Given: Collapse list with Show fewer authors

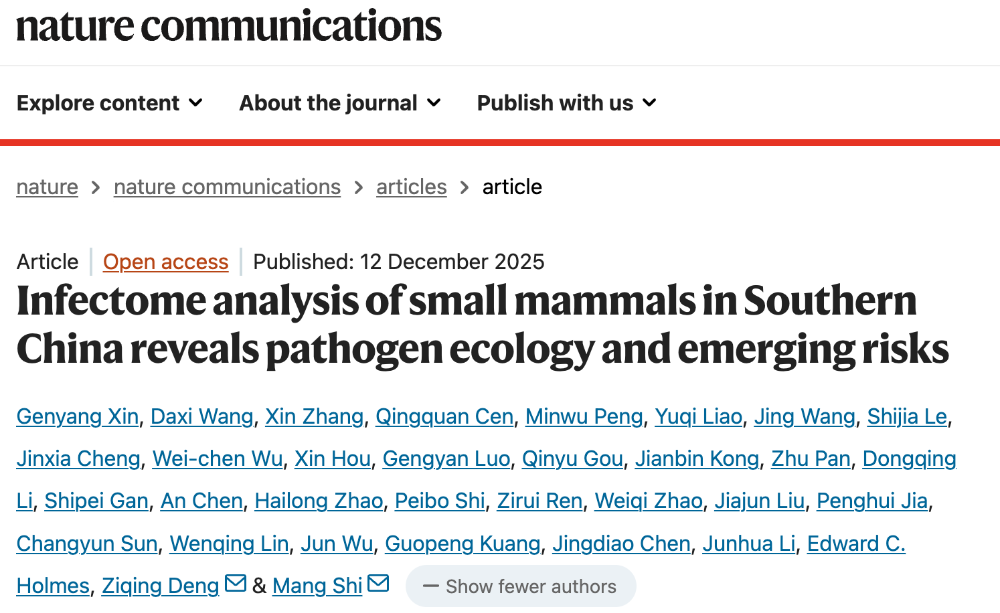Looking at the screenshot, I should (520, 587).
